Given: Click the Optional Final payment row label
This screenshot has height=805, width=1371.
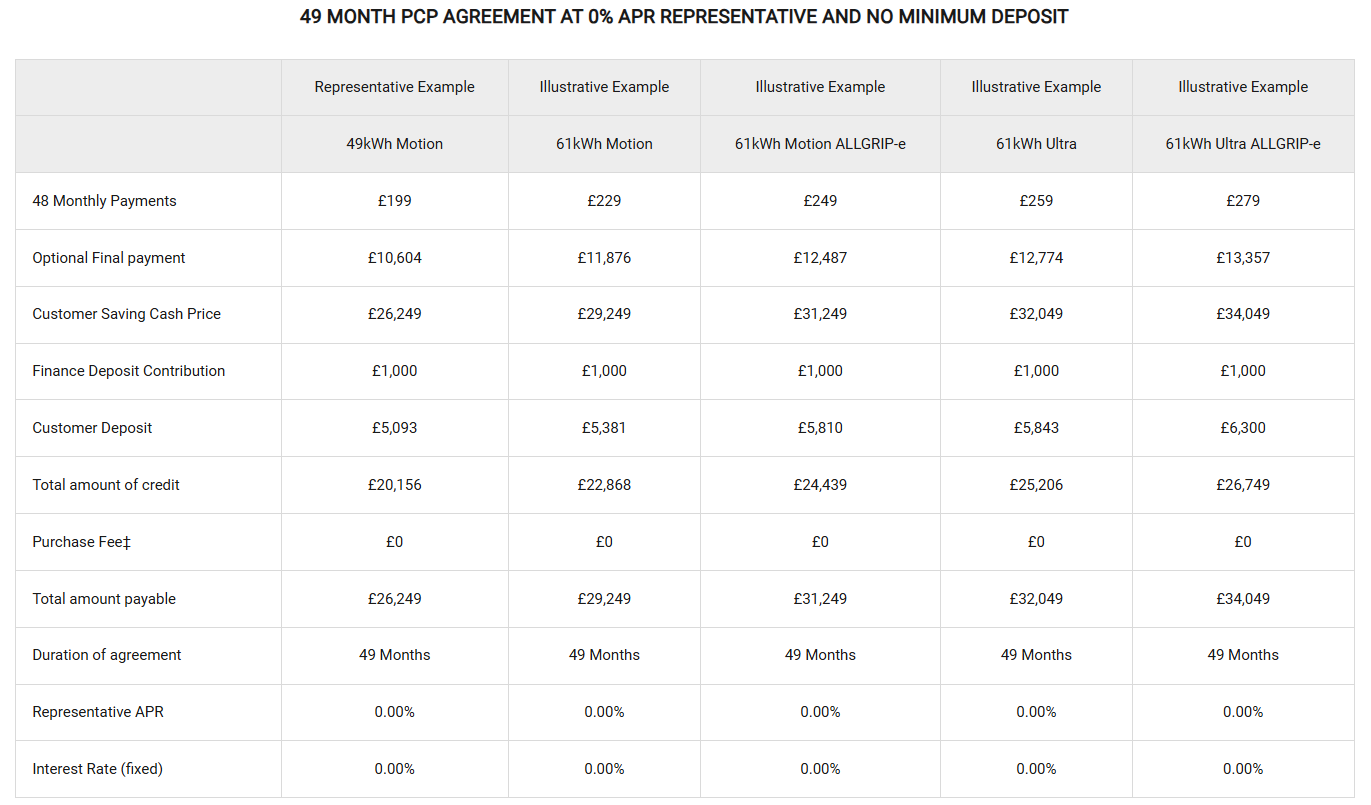Looking at the screenshot, I should [x=109, y=258].
